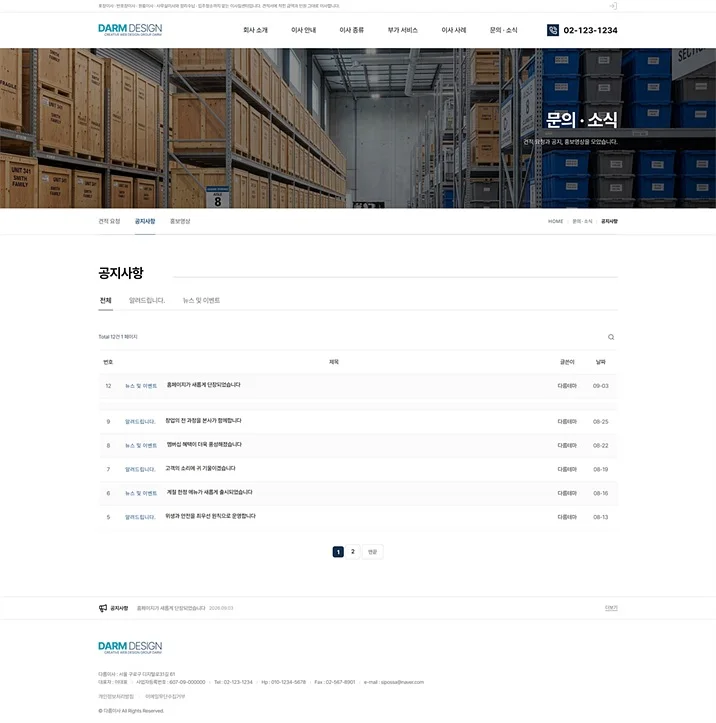The width and height of the screenshot is (716, 723).
Task: Click the DARM DESIGN footer logo
Action: point(130,647)
